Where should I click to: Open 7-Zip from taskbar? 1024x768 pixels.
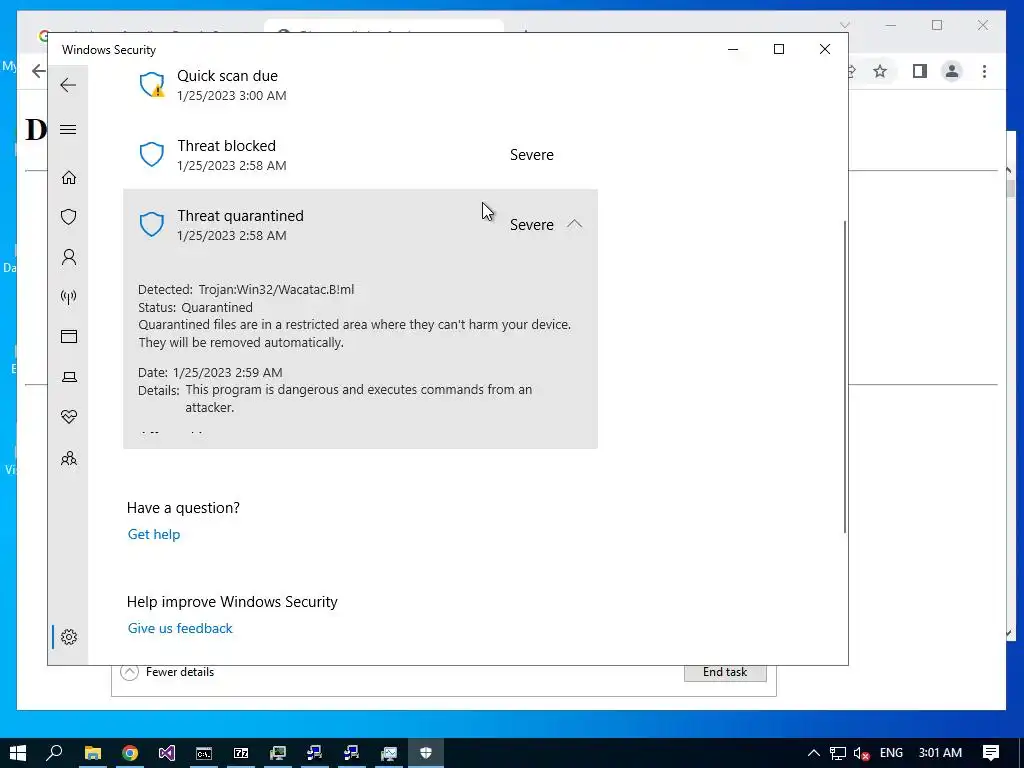coord(241,753)
